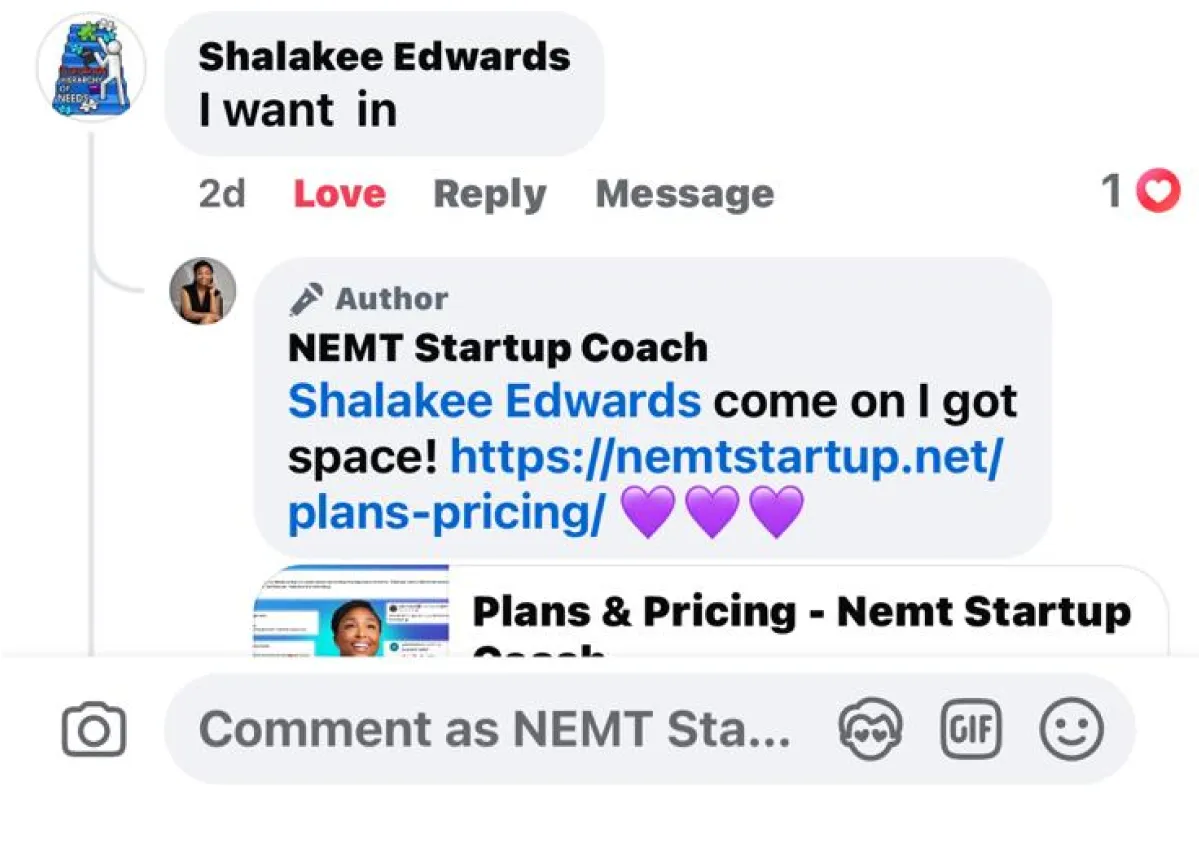
Task: Tap the blue Shalakee Edwards mention
Action: 494,402
